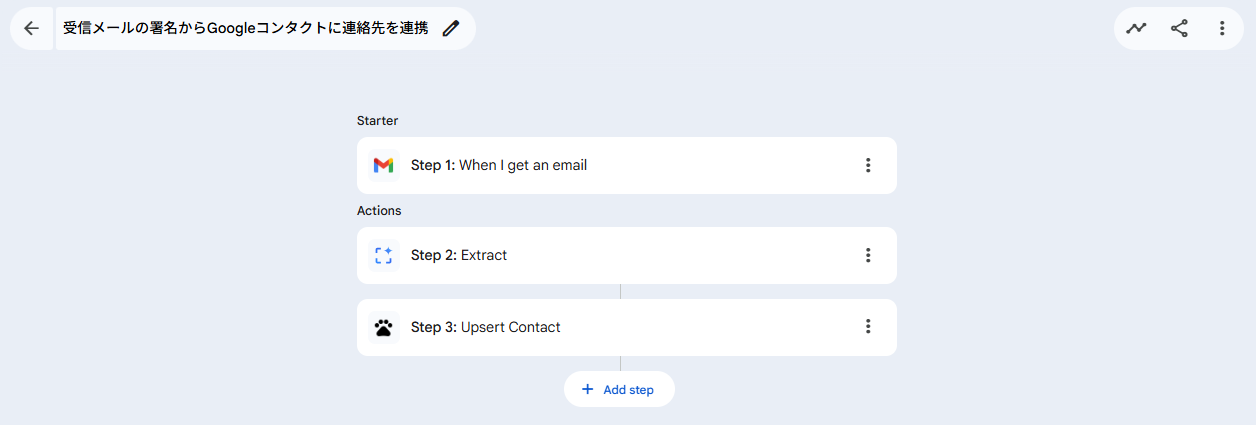
Task: Click the flow title text field
Action: click(245, 28)
